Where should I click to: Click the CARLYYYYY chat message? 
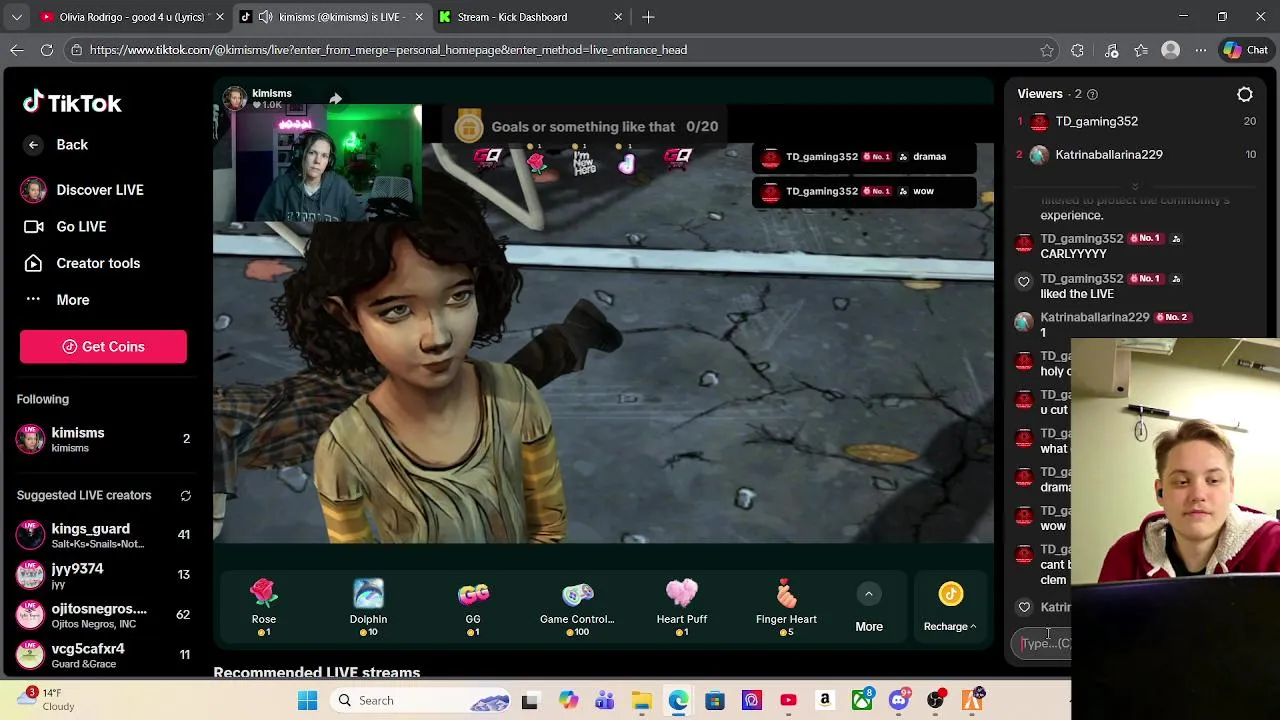click(1073, 254)
